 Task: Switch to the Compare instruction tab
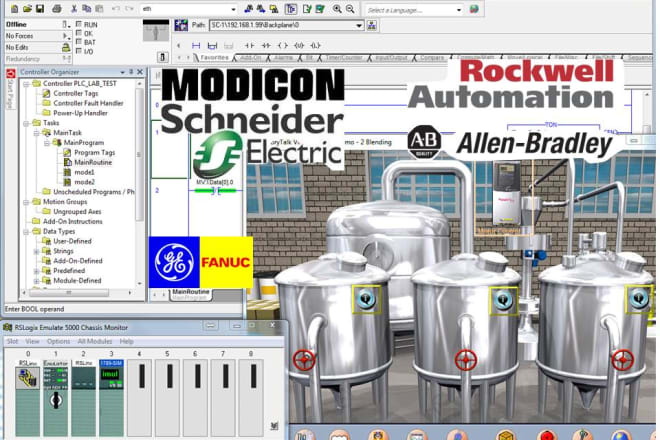[431, 57]
